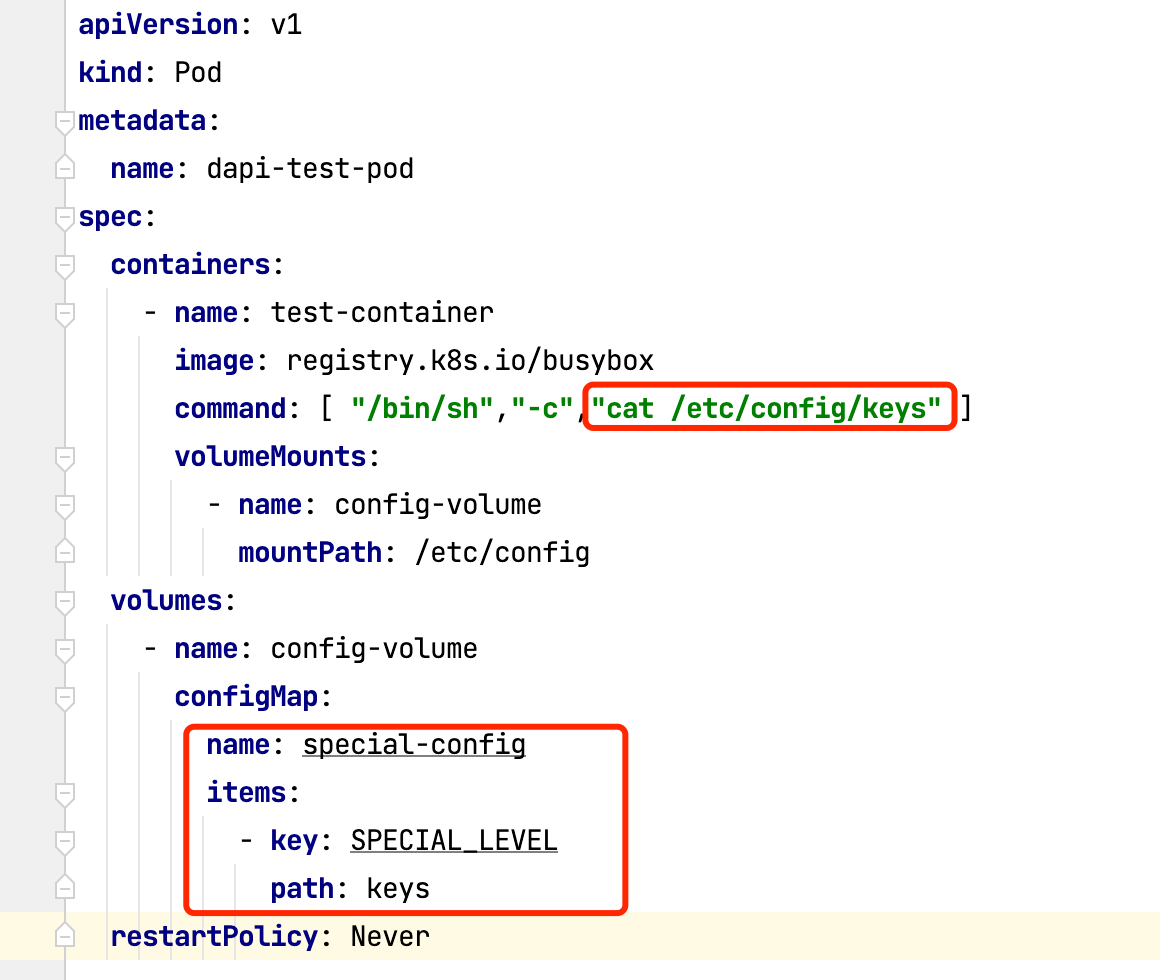Fold the volumes config-volume name entry
1160x980 pixels.
pyautogui.click(x=65, y=650)
